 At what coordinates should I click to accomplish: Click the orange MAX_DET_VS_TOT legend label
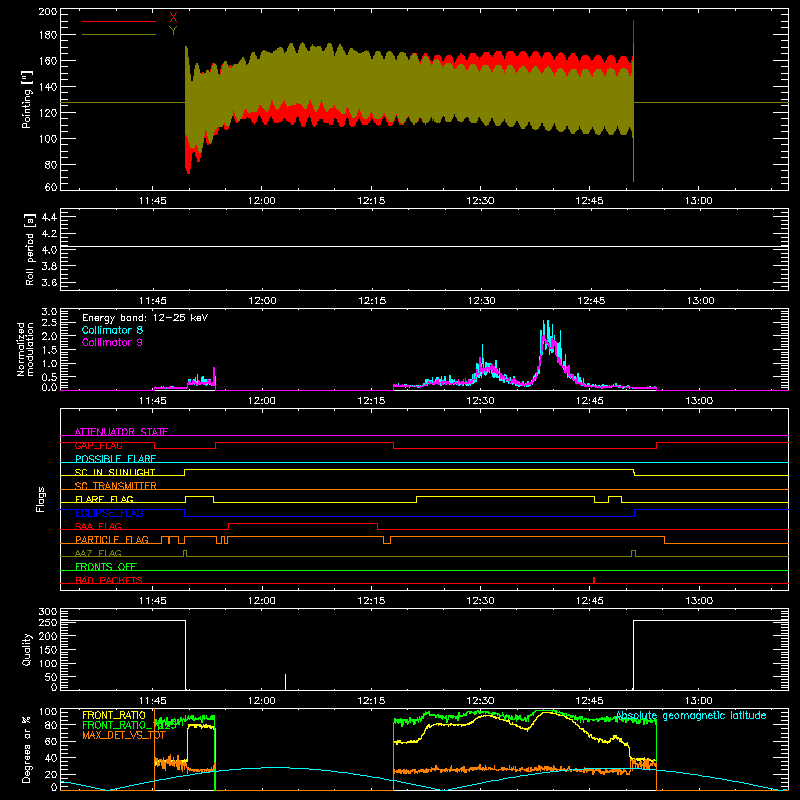click(124, 735)
